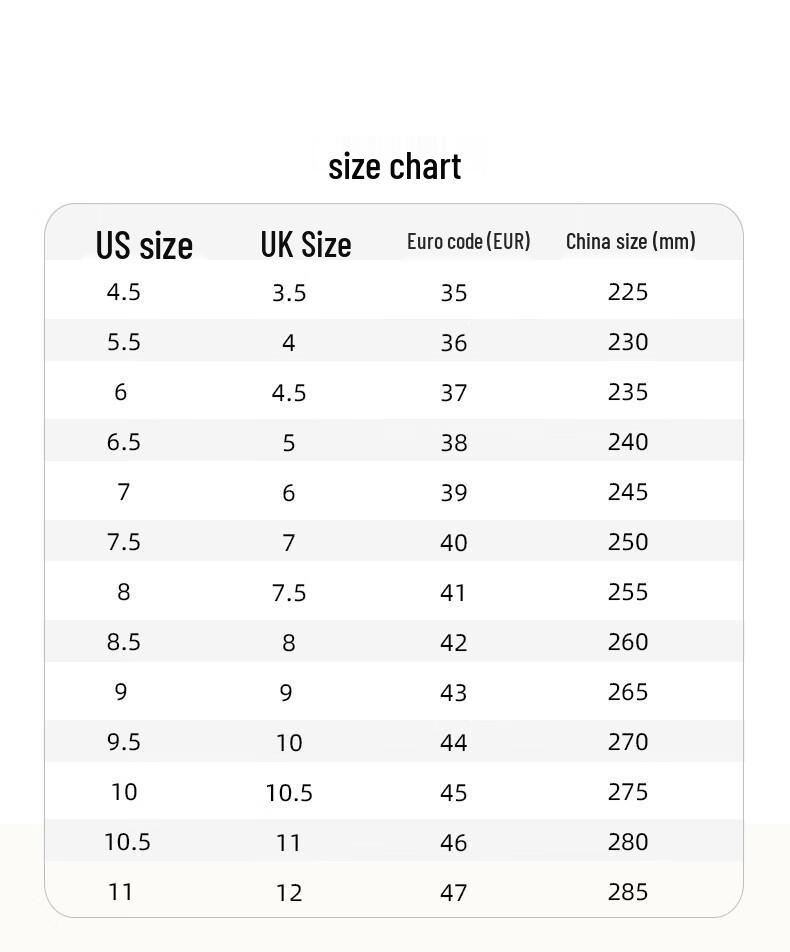Click the US size column header
Image resolution: width=790 pixels, height=952 pixels.
[144, 244]
